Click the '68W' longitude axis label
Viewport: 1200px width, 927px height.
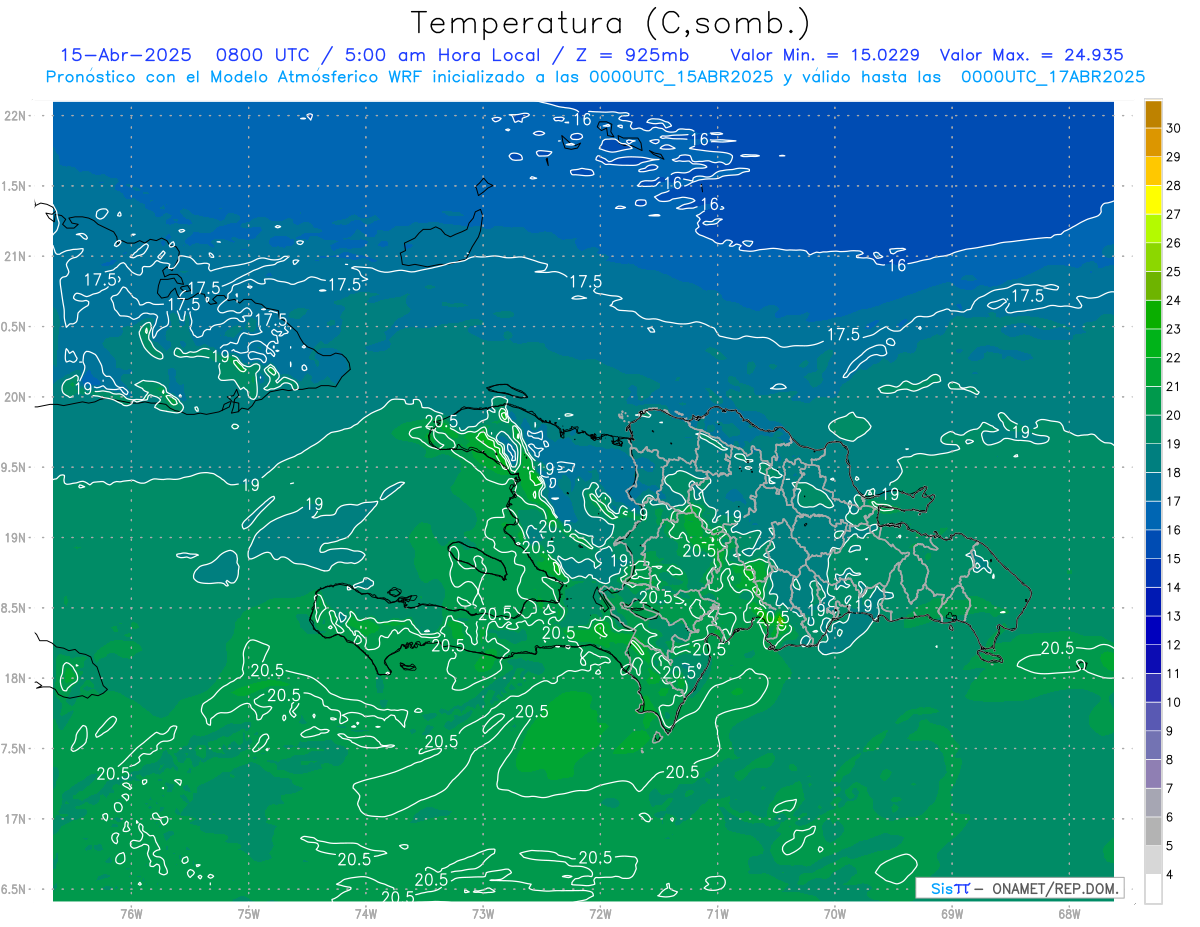coord(1069,914)
